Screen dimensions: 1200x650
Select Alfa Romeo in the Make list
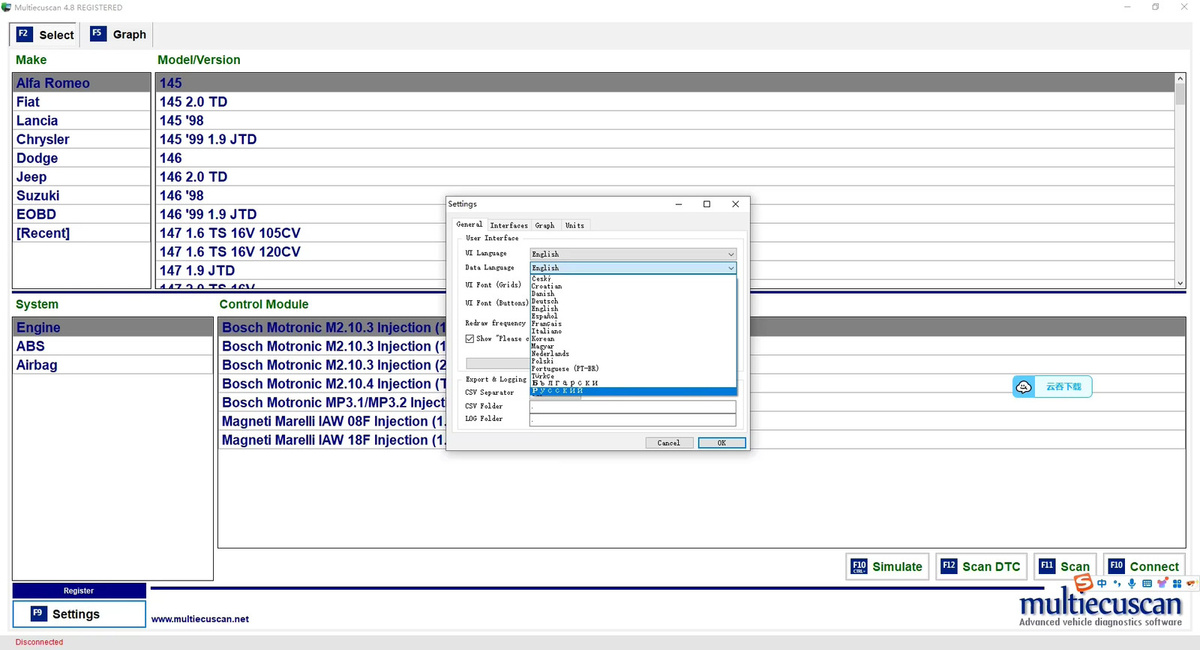coord(81,83)
